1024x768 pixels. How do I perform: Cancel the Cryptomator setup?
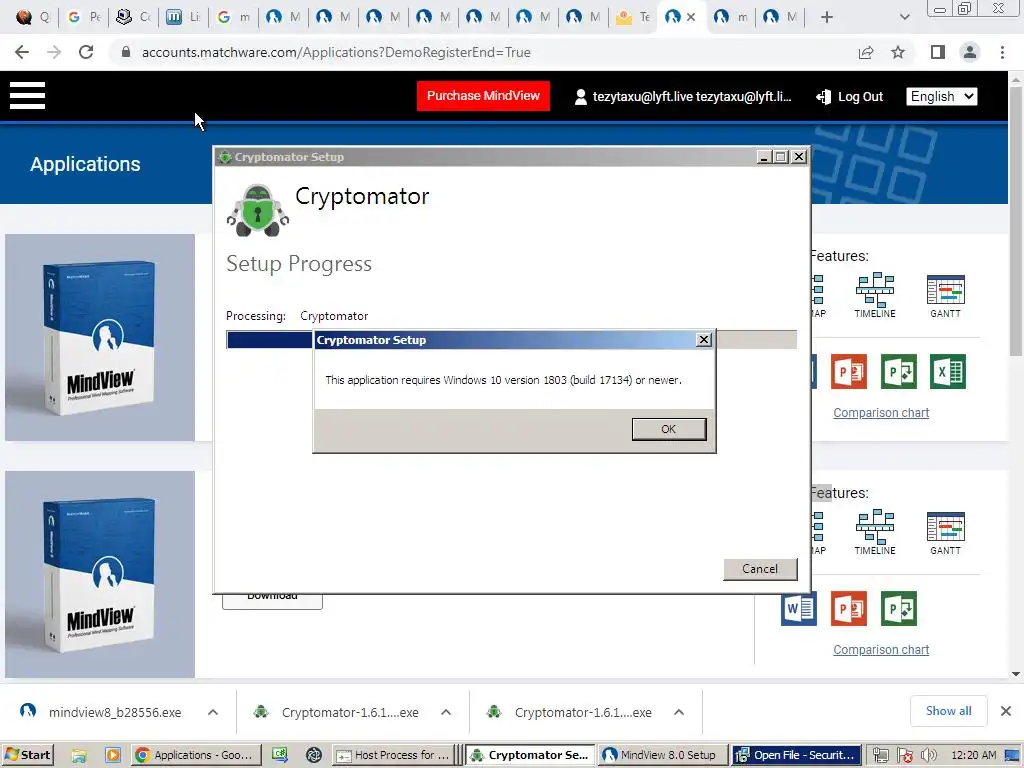pyautogui.click(x=760, y=569)
